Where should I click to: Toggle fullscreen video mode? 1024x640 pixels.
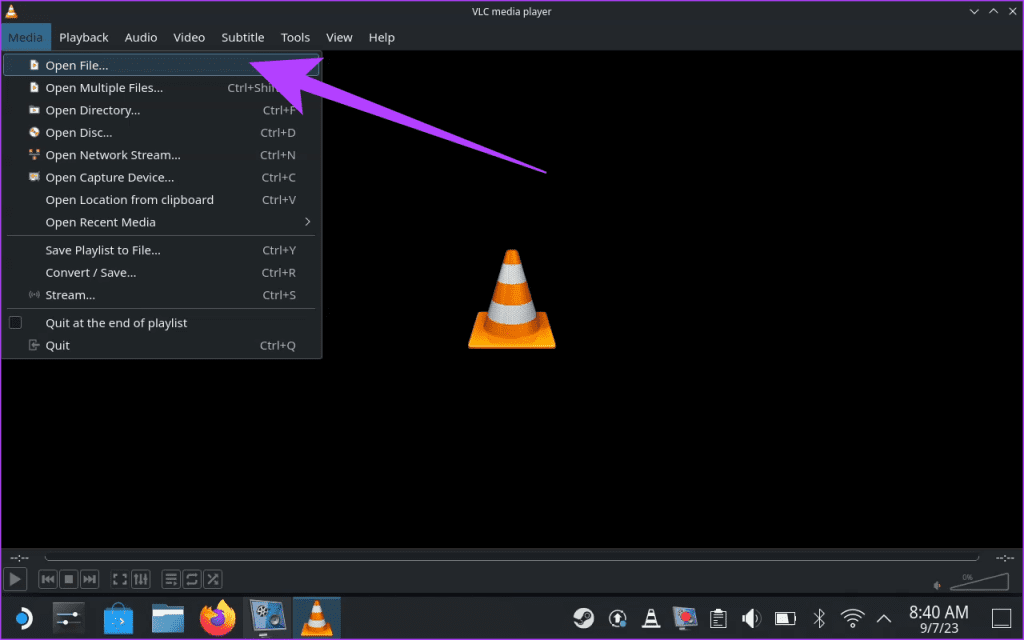tap(119, 579)
